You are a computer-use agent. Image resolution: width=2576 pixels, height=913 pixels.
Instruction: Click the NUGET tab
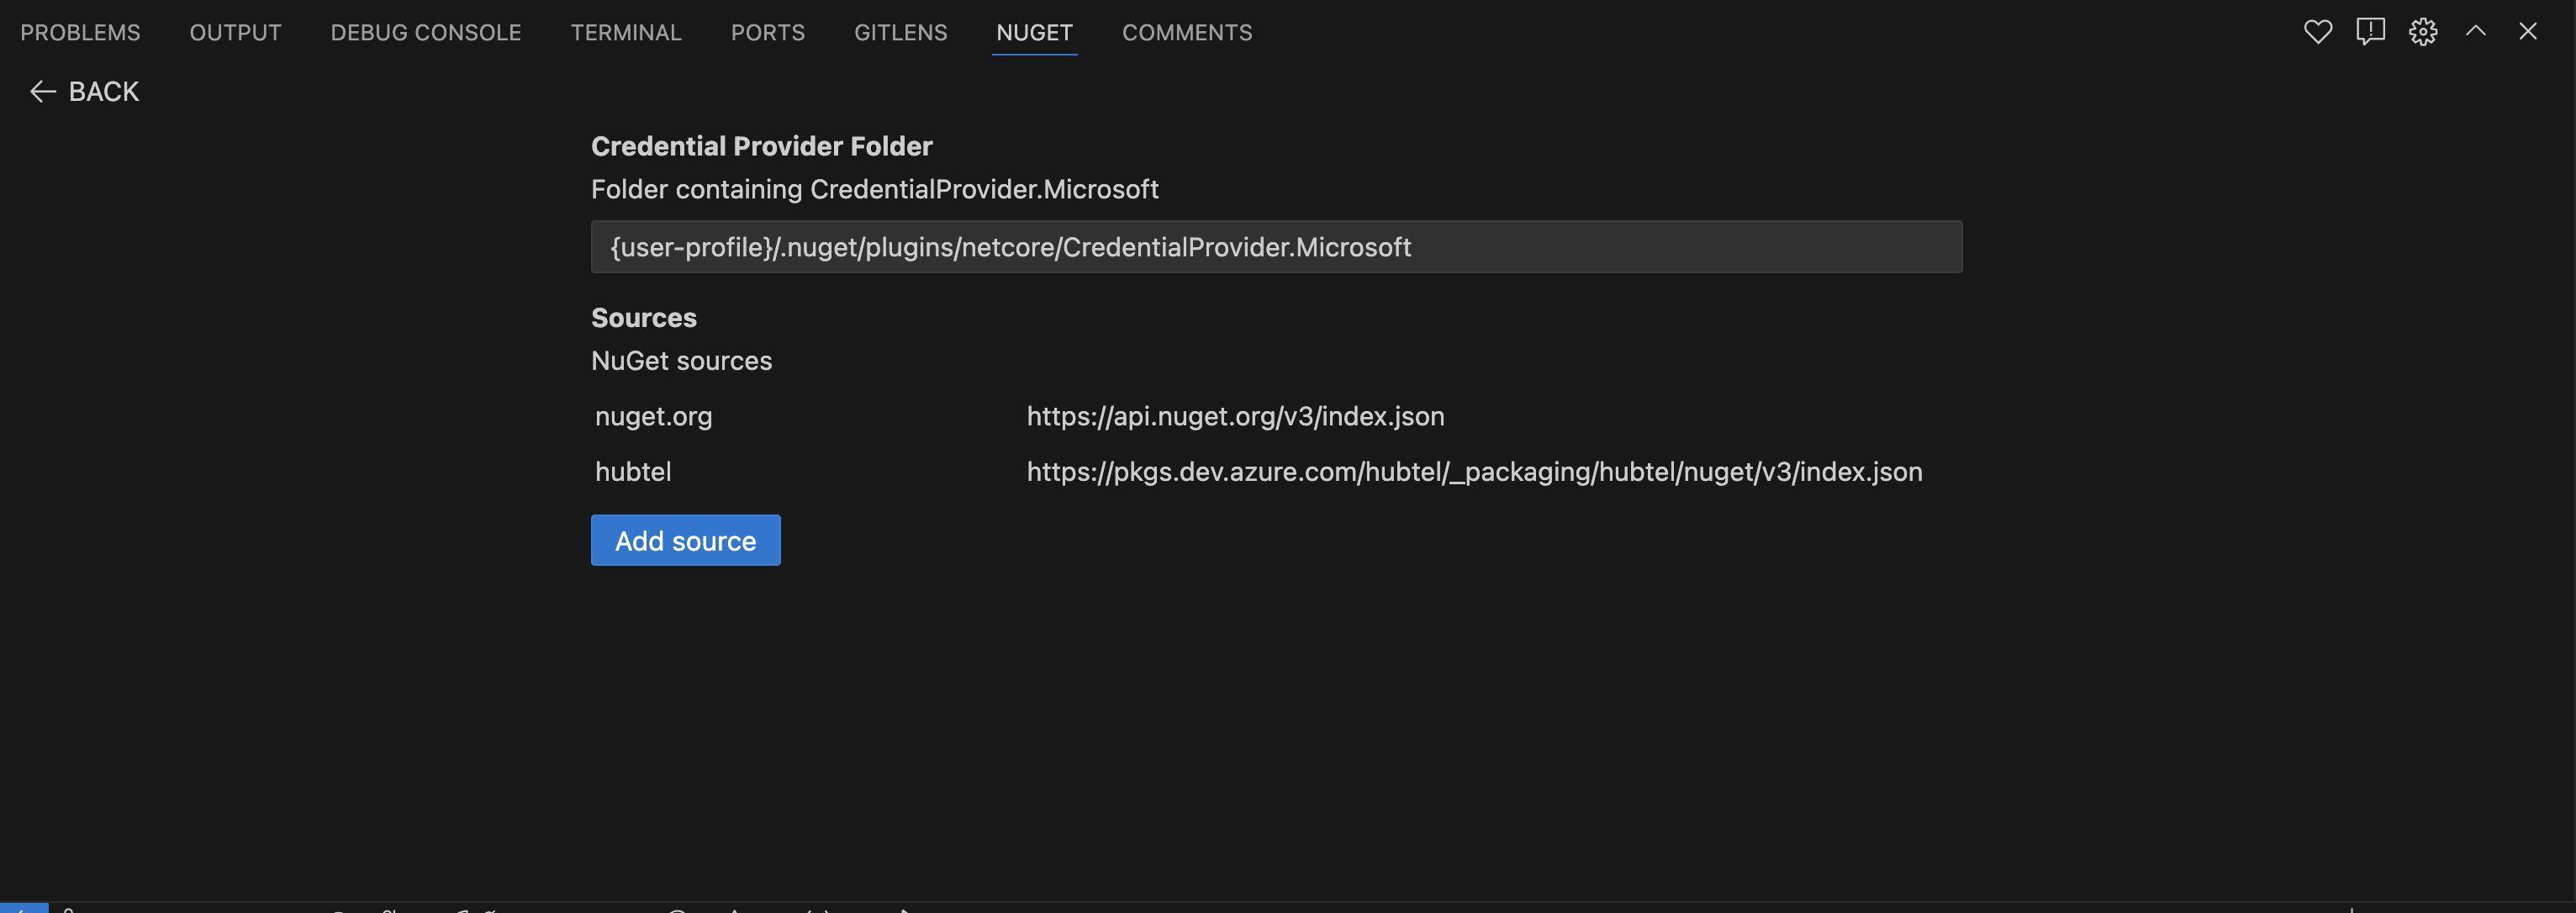pos(1033,31)
